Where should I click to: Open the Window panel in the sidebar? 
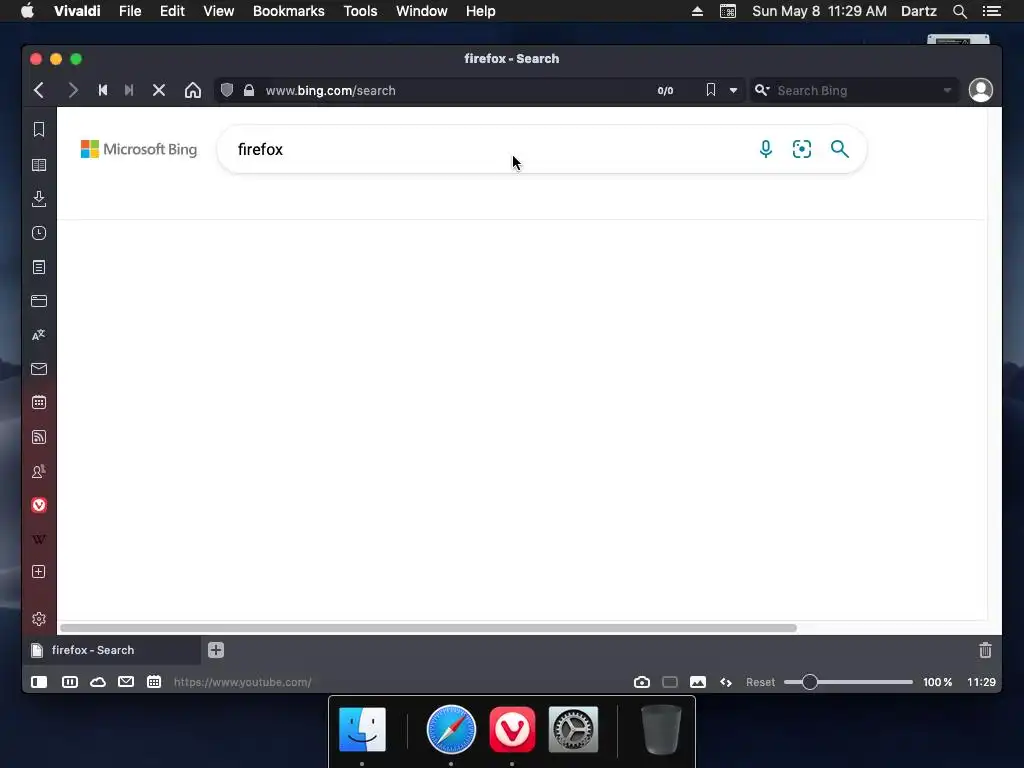tap(39, 301)
